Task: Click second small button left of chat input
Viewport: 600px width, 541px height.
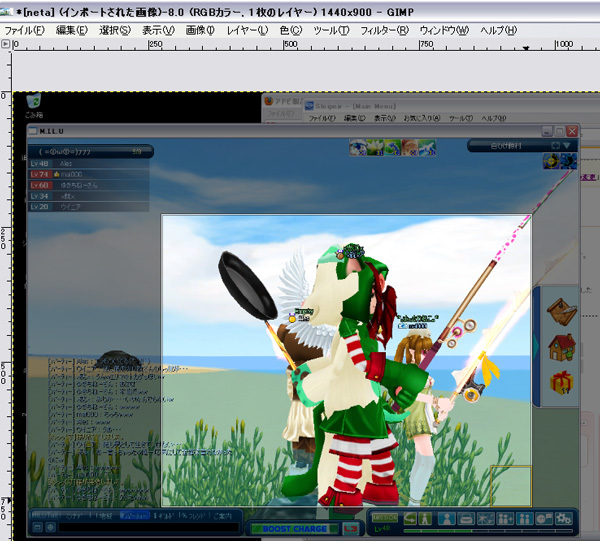Action: tap(51, 528)
